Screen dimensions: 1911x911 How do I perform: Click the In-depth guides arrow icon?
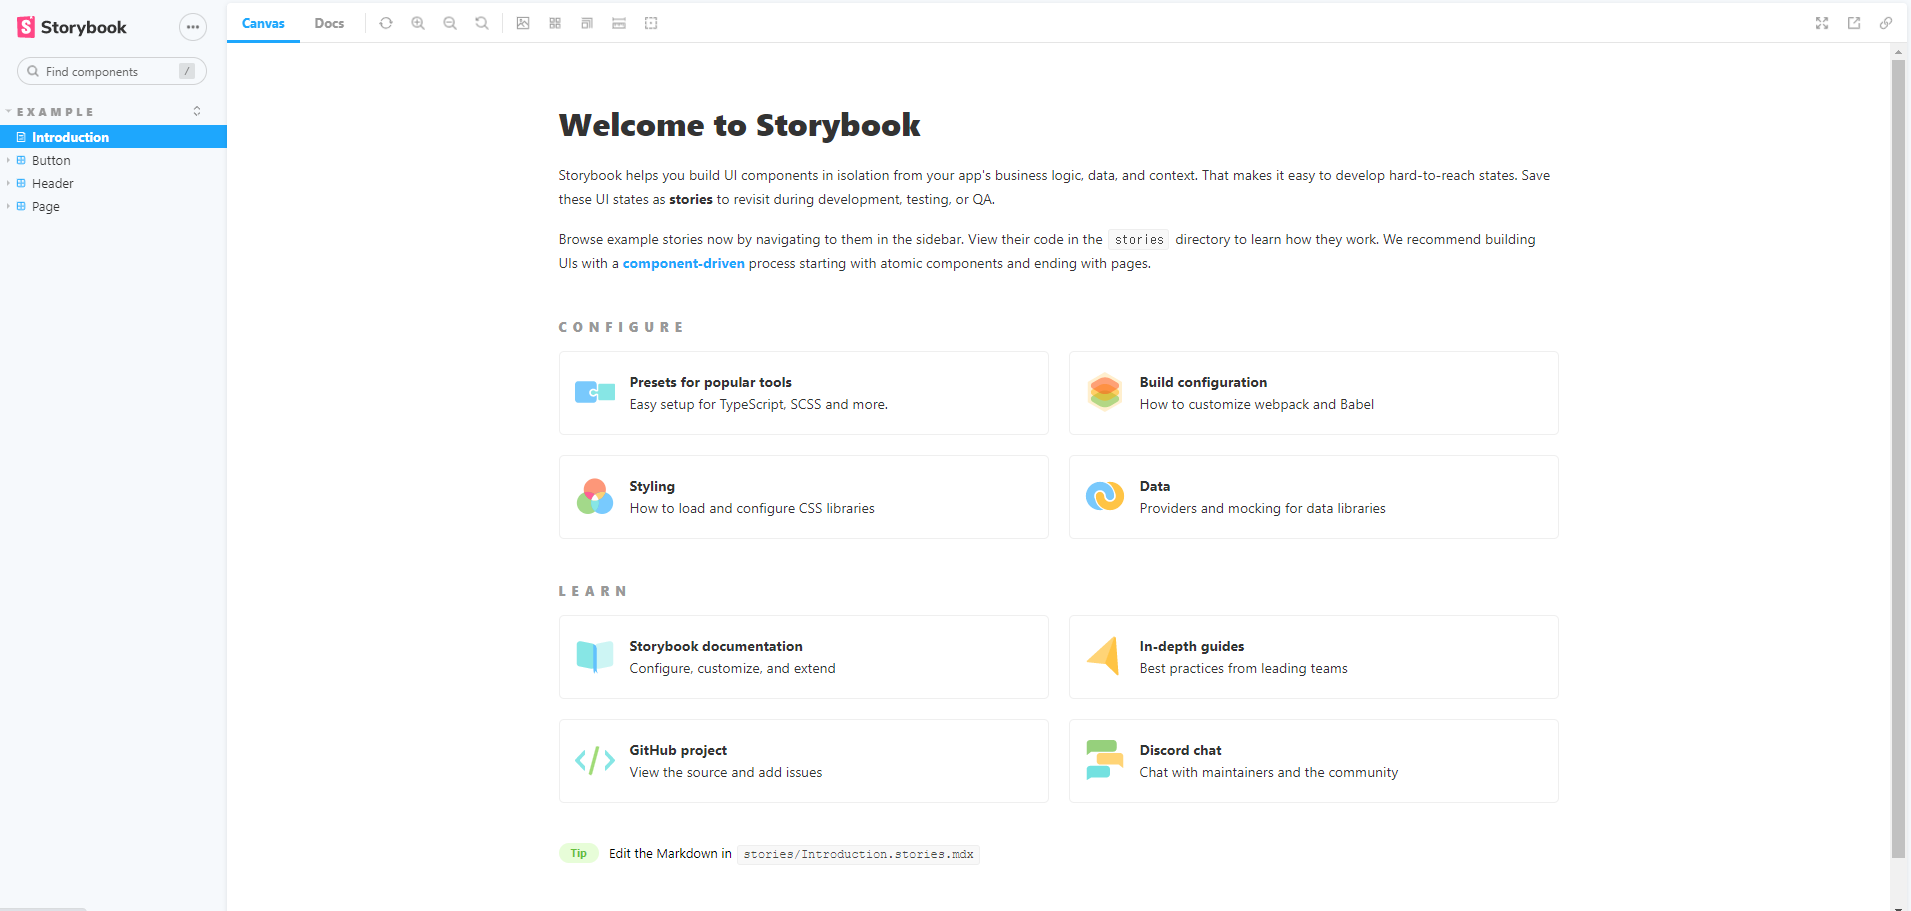click(1104, 656)
